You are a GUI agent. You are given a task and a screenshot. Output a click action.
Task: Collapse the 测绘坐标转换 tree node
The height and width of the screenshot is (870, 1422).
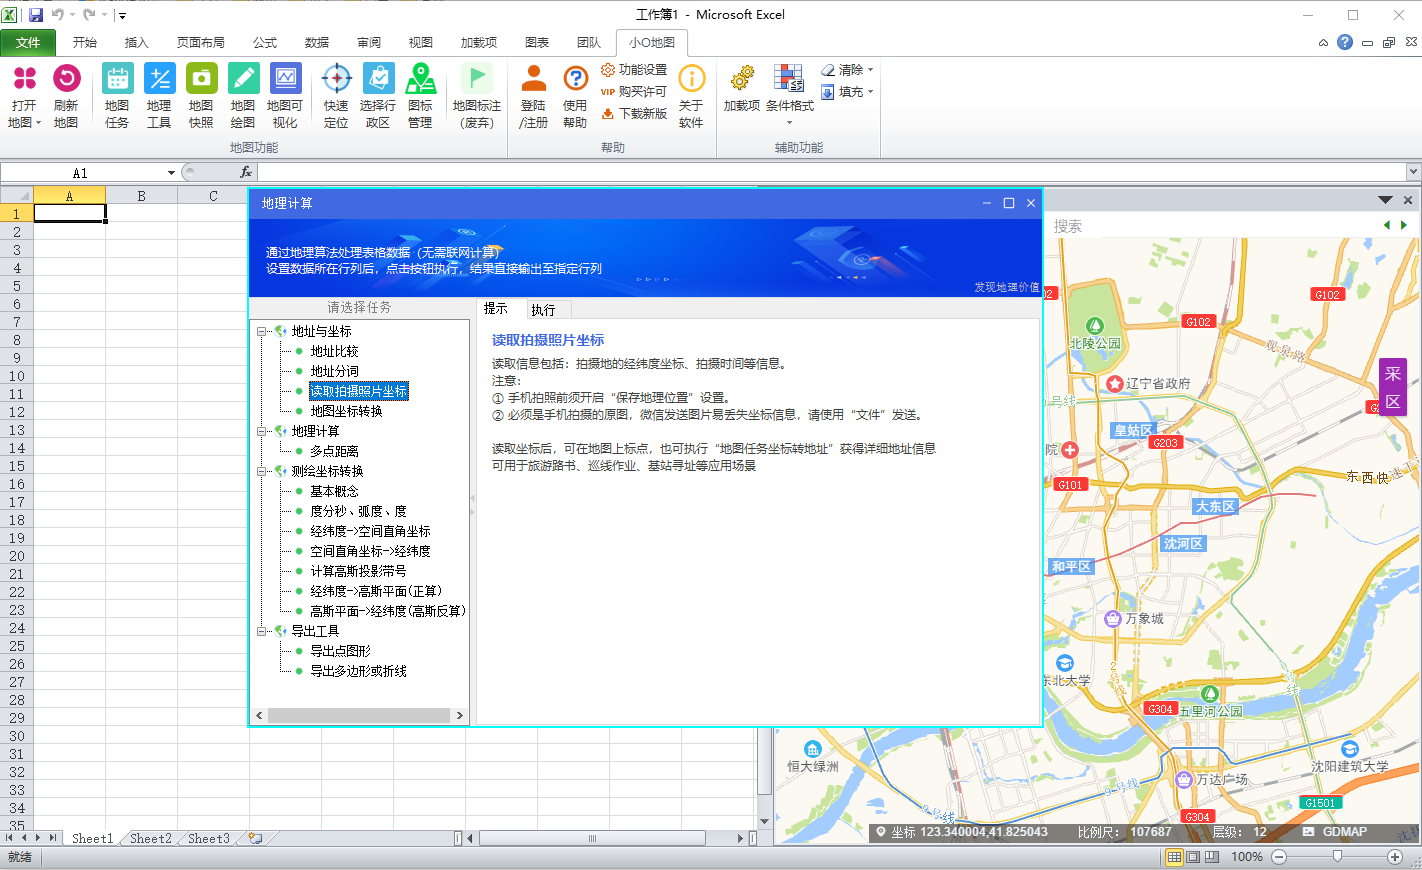click(x=262, y=471)
